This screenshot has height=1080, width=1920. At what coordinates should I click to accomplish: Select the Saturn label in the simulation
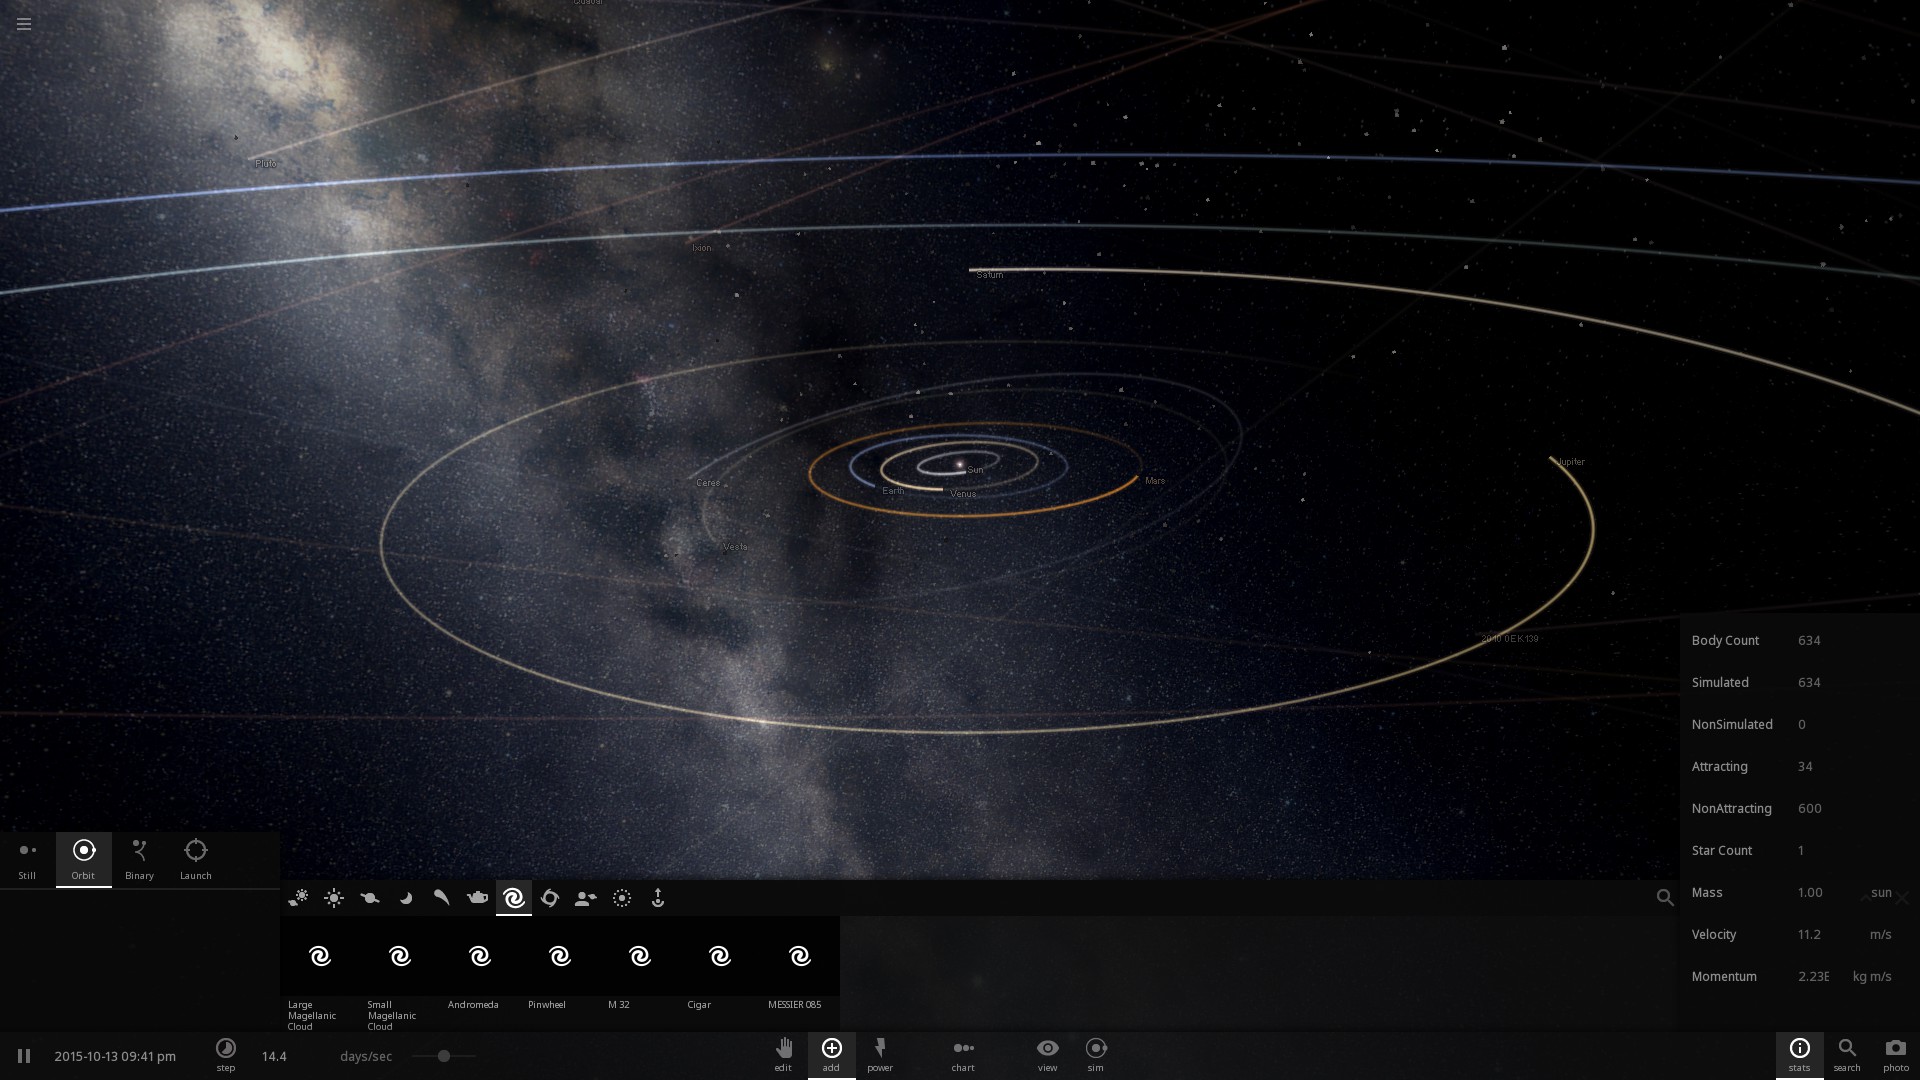(990, 275)
